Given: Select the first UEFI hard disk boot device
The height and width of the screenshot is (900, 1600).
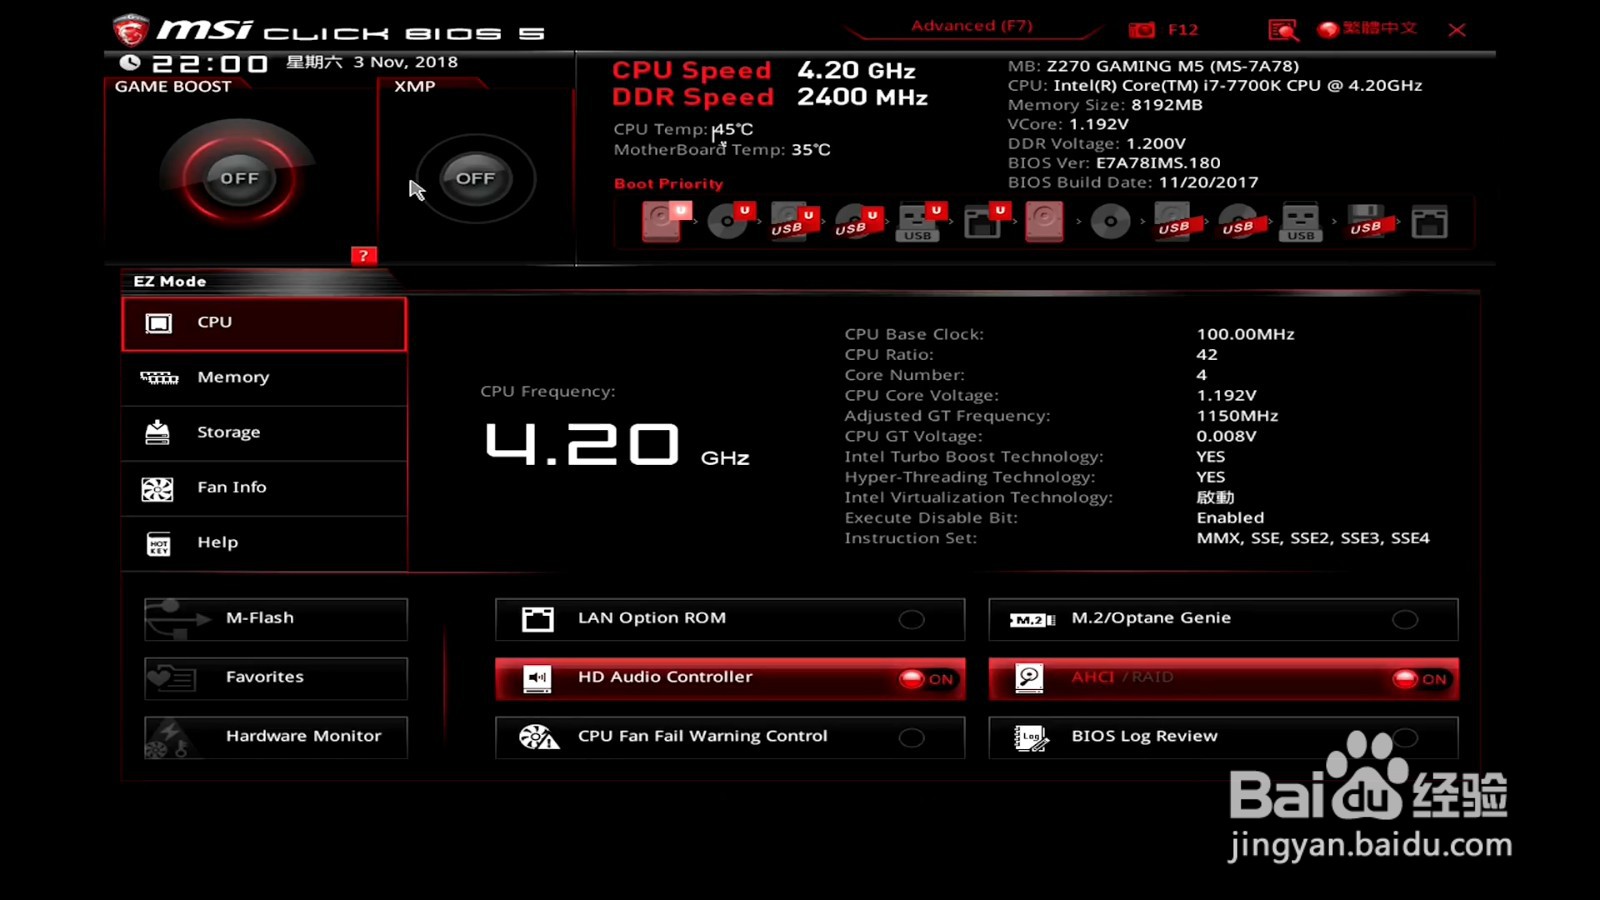Looking at the screenshot, I should tap(665, 221).
